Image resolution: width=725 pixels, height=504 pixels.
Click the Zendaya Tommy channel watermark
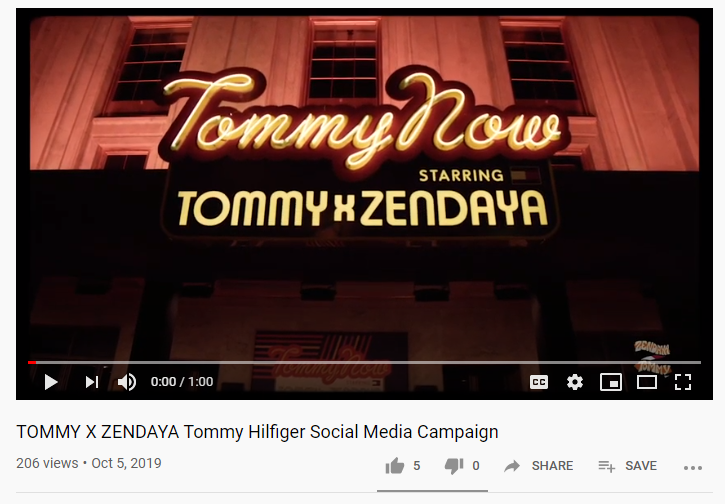click(652, 357)
